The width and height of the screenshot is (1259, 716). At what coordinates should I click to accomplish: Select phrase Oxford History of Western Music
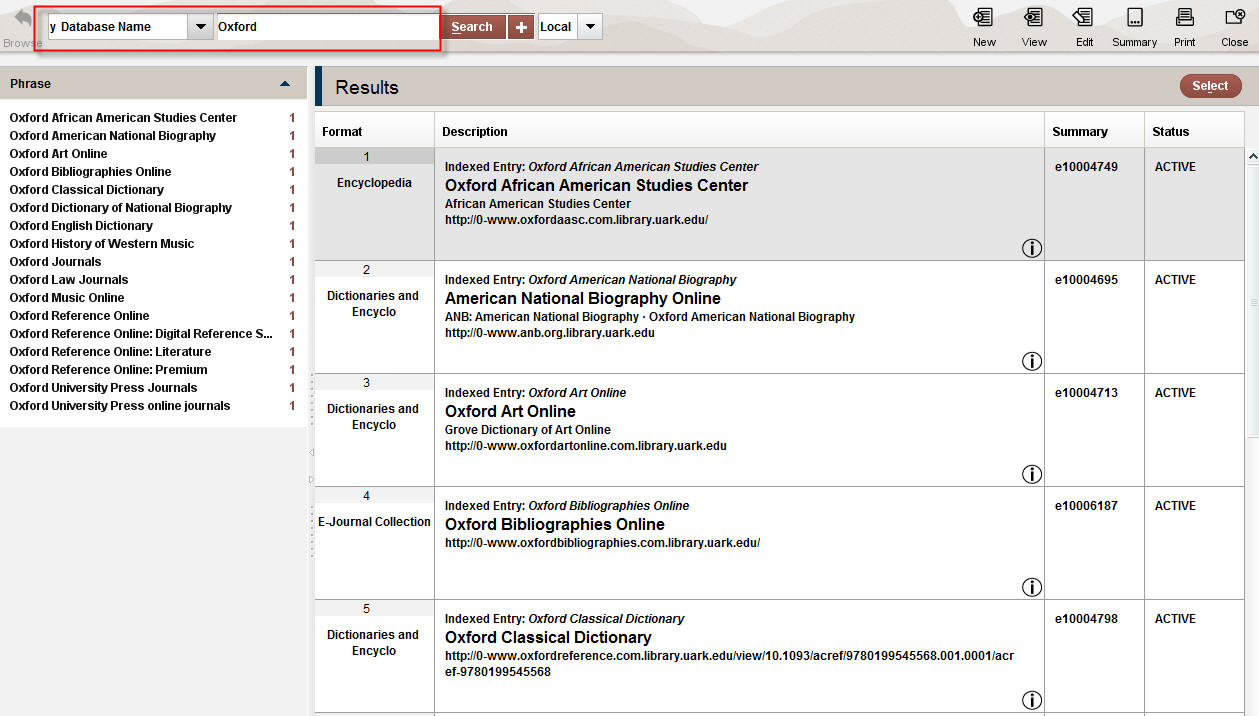pos(101,244)
